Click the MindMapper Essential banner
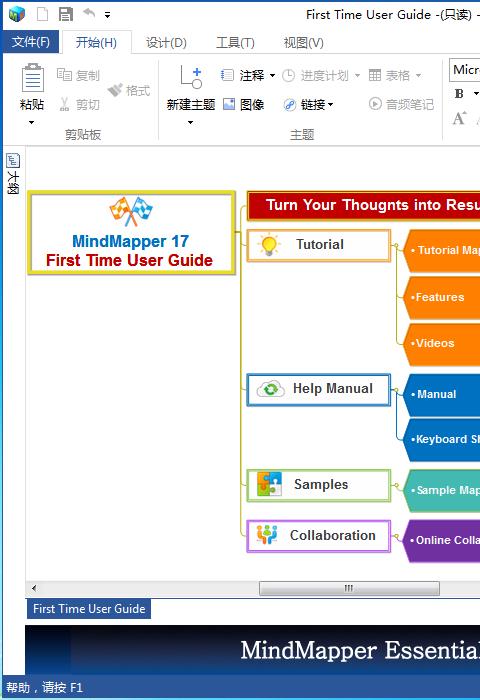This screenshot has width=480, height=700. click(253, 650)
